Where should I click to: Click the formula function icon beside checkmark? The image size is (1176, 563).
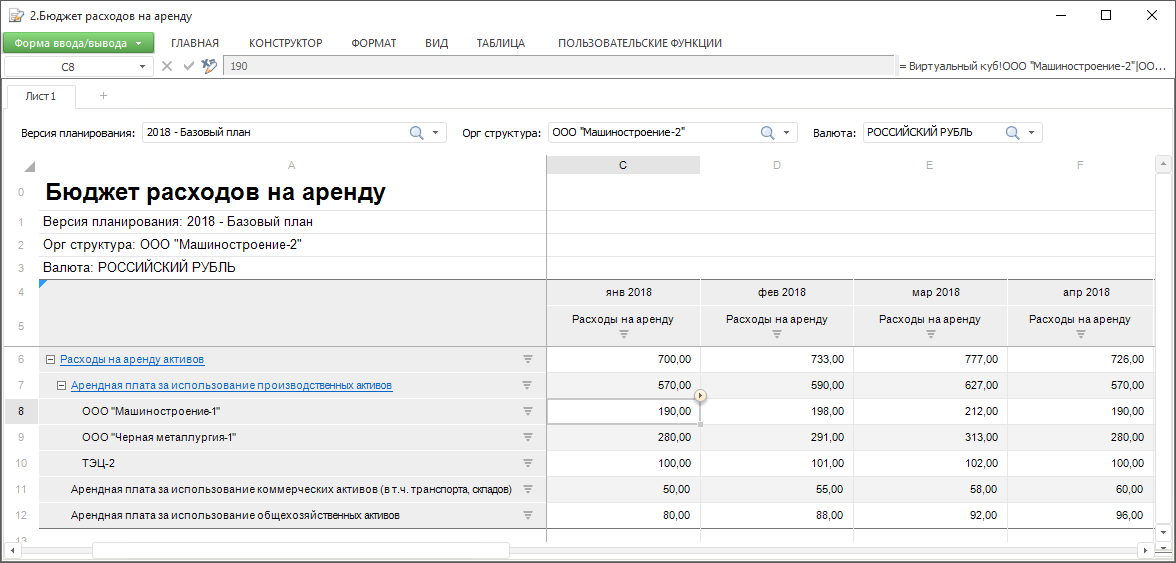click(x=208, y=66)
